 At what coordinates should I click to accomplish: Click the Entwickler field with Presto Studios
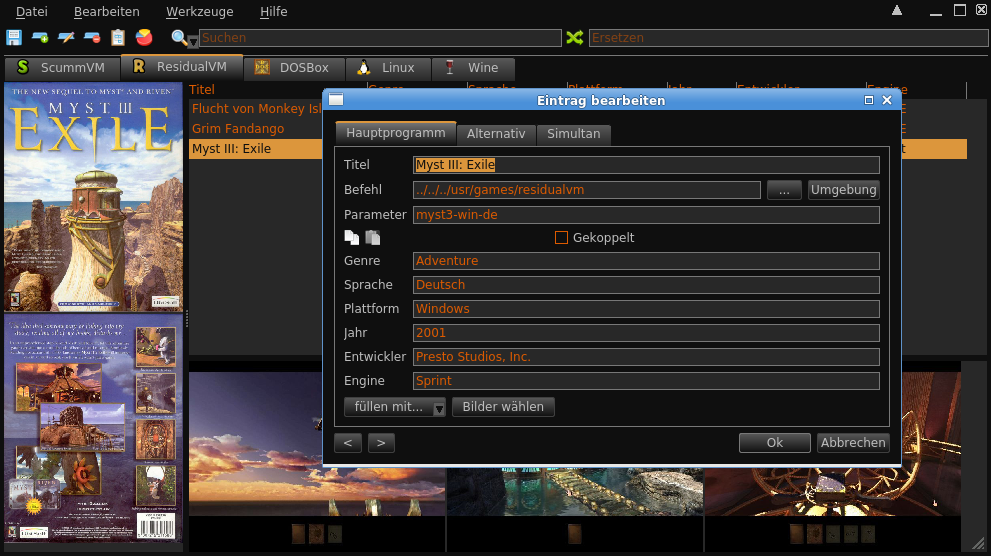pos(646,357)
